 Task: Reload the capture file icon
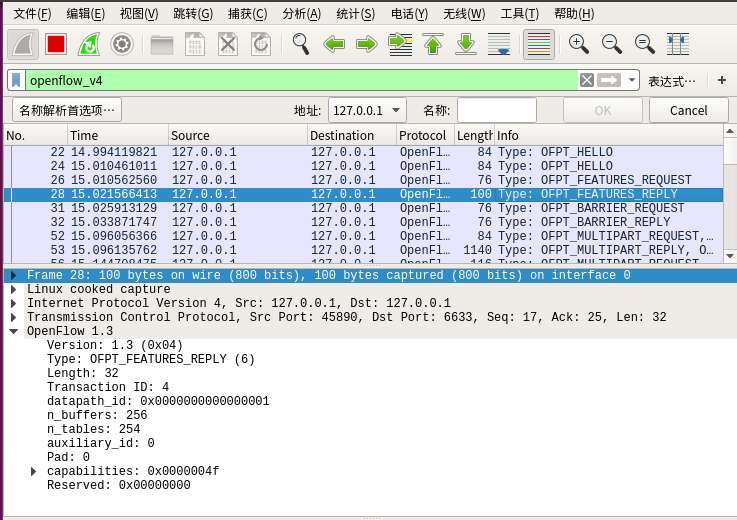click(x=261, y=45)
